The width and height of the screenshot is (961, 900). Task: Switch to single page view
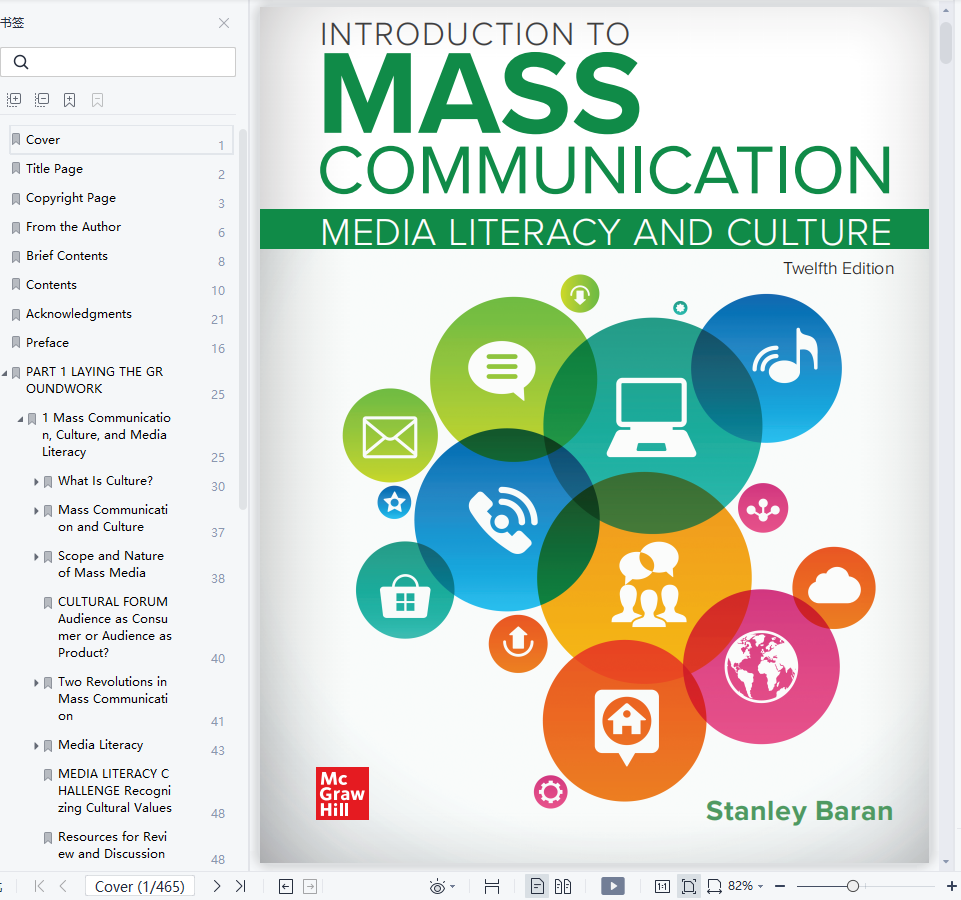click(x=537, y=887)
